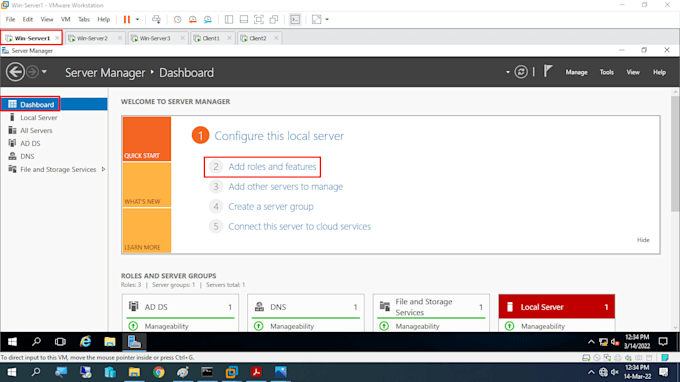This screenshot has width=680, height=382.
Task: Open VMware File menu
Action: coord(10,20)
